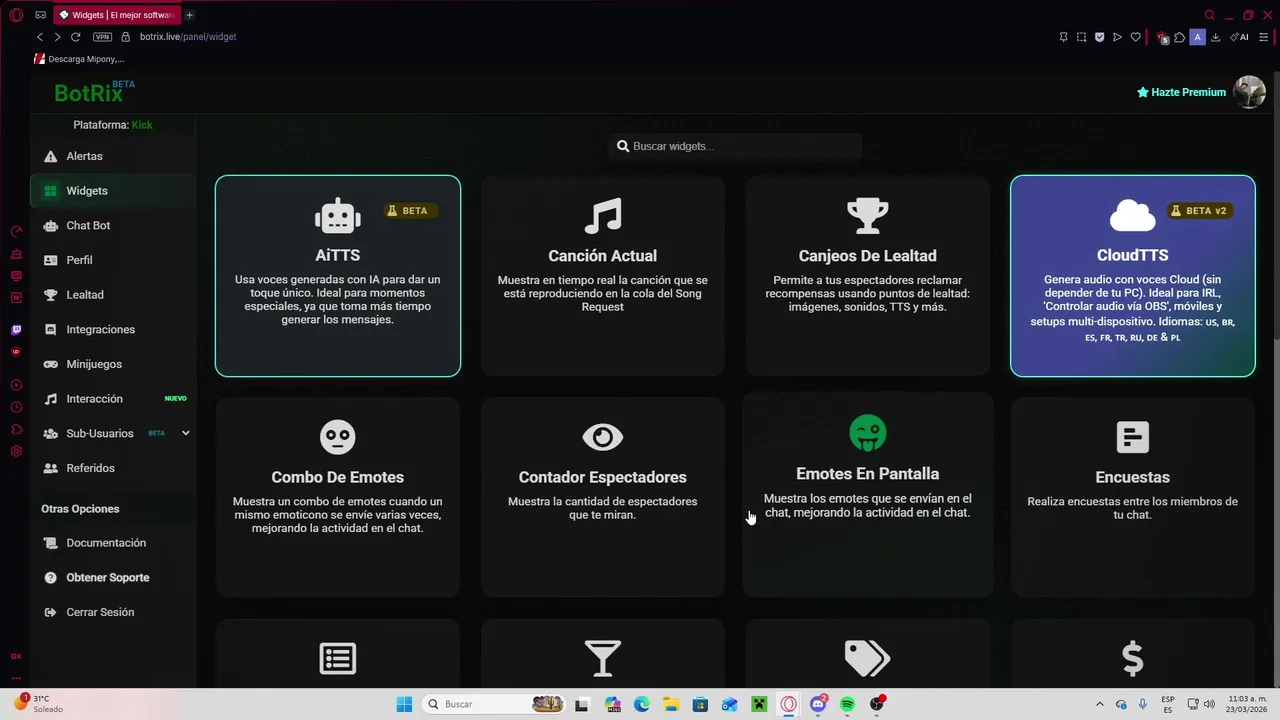Open the AiTTS widget card
This screenshot has width=1280, height=720.
(x=338, y=276)
